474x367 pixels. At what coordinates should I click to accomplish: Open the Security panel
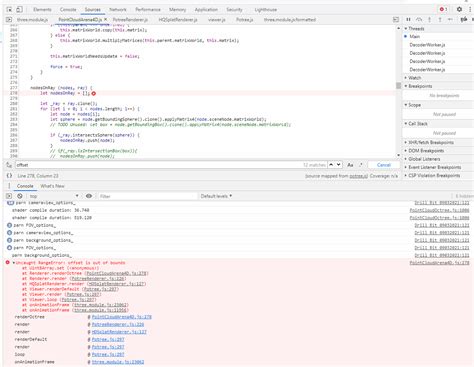tap(234, 10)
